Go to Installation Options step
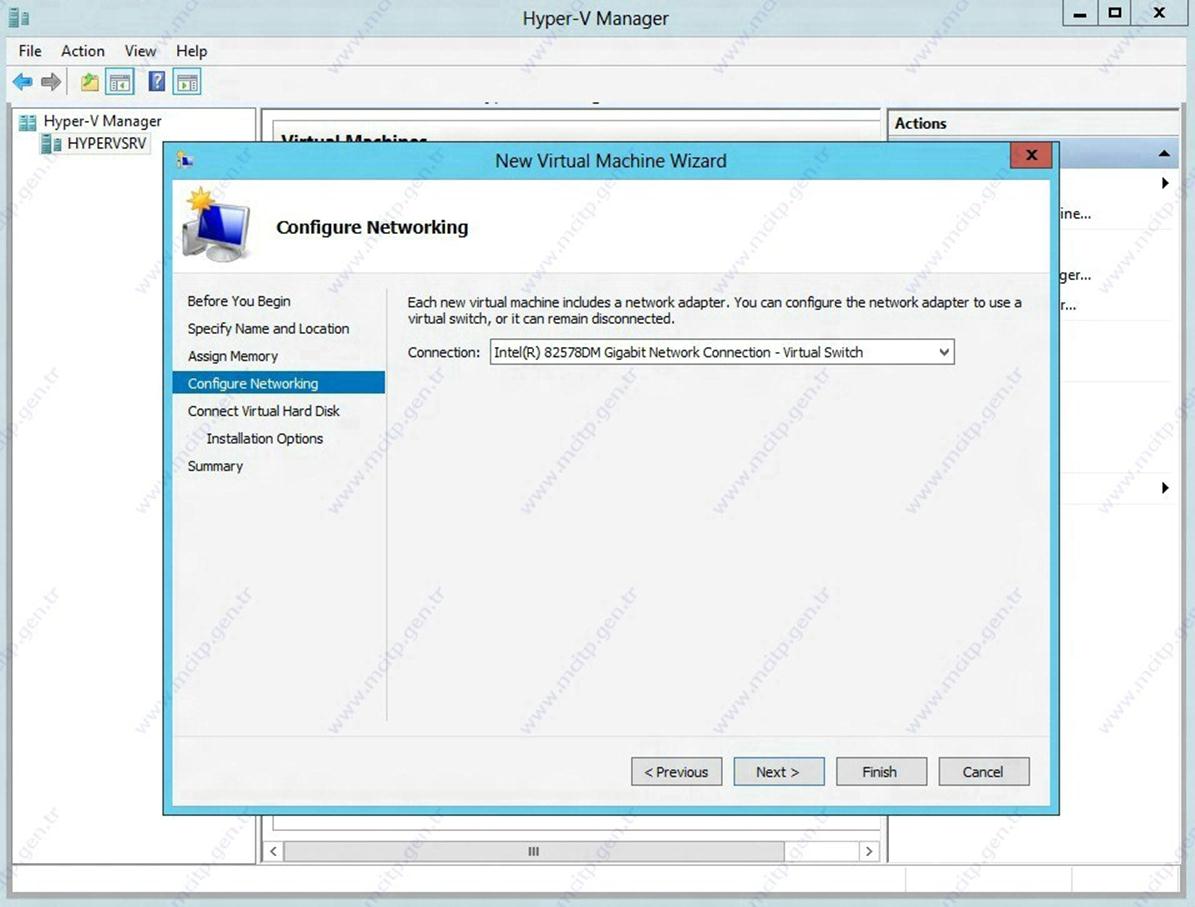This screenshot has height=907, width=1195. coord(264,438)
